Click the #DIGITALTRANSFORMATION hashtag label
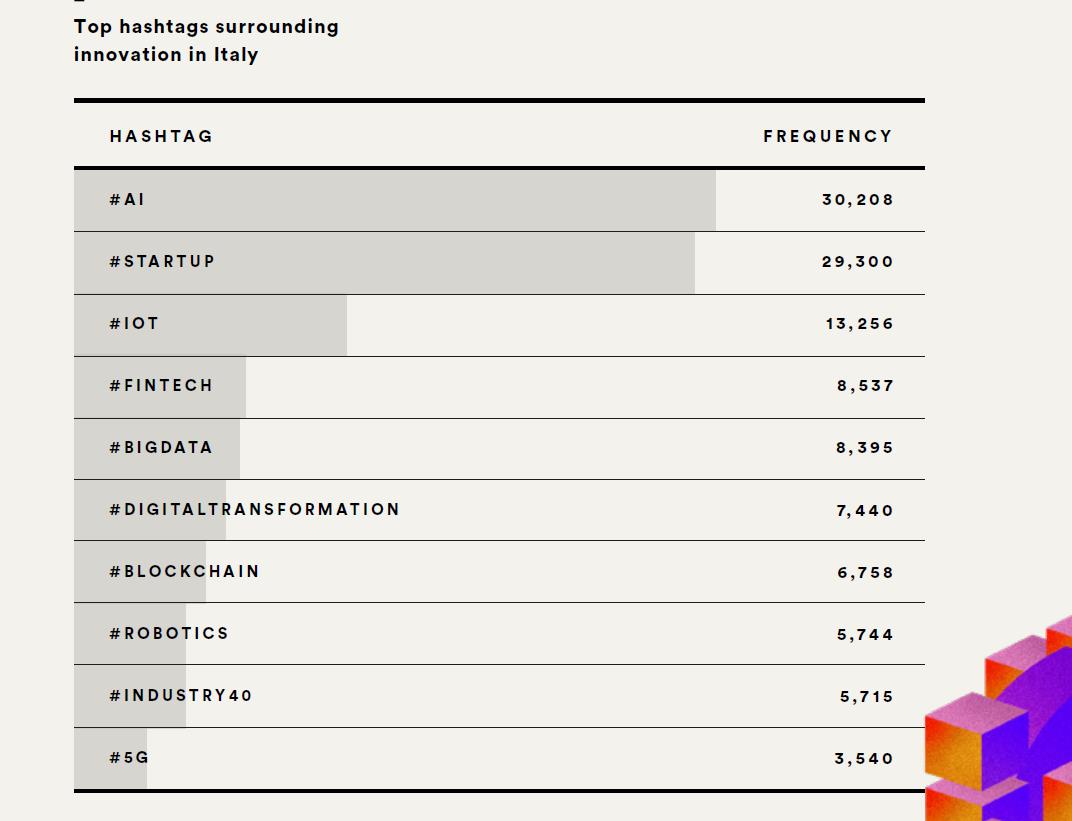This screenshot has width=1072, height=821. point(254,509)
